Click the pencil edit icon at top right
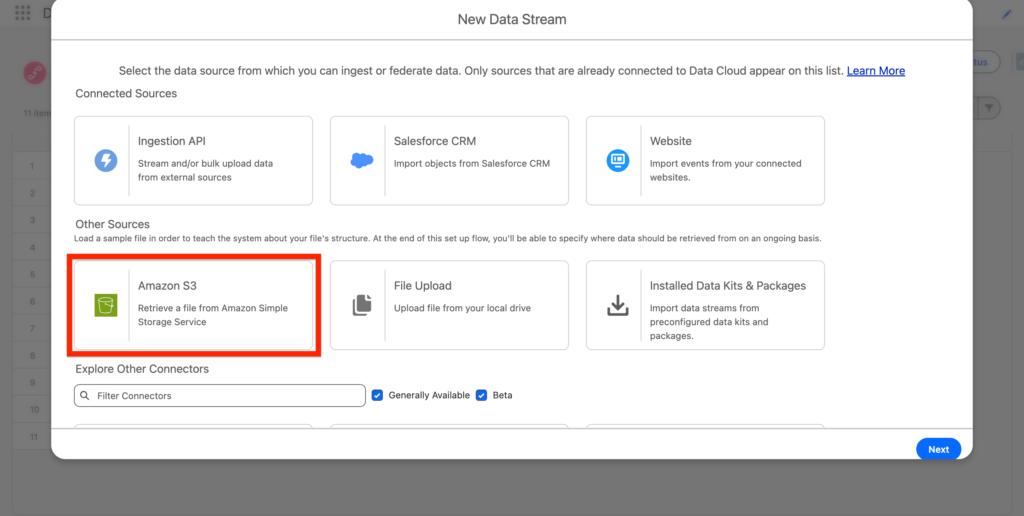This screenshot has width=1024, height=516. point(1006,14)
